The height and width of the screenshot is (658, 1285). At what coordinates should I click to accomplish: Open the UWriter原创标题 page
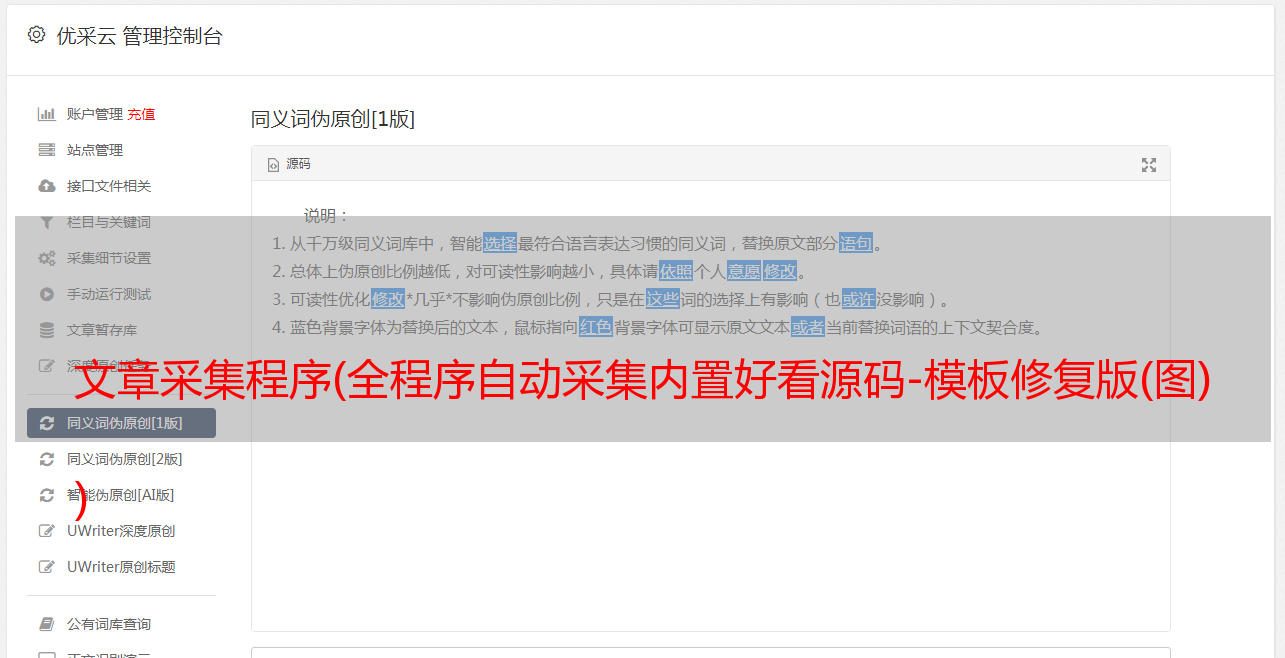(x=121, y=567)
